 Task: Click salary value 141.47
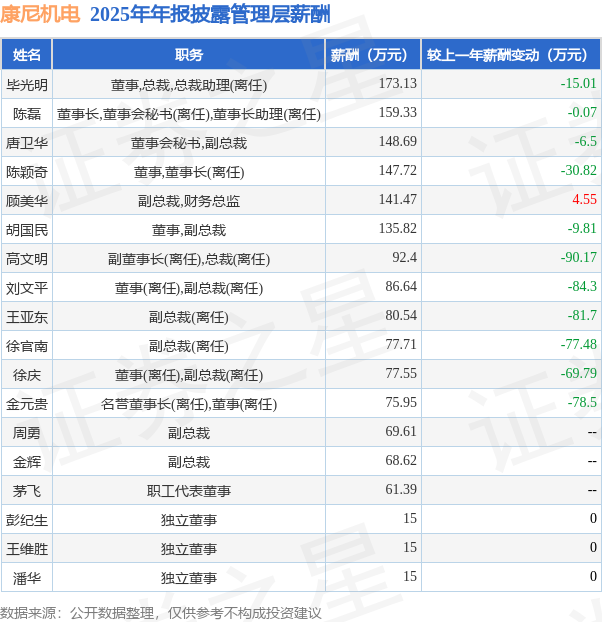click(397, 199)
